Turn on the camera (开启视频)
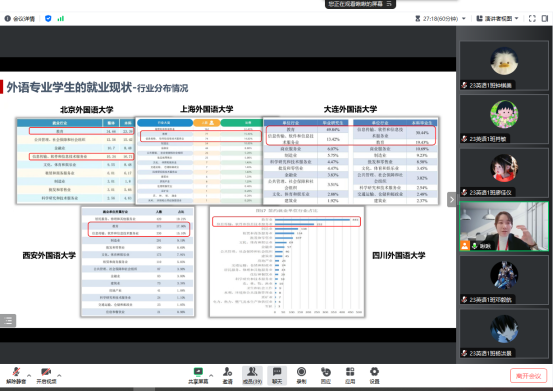Image resolution: width=554 pixels, height=392 pixels. click(x=46, y=375)
